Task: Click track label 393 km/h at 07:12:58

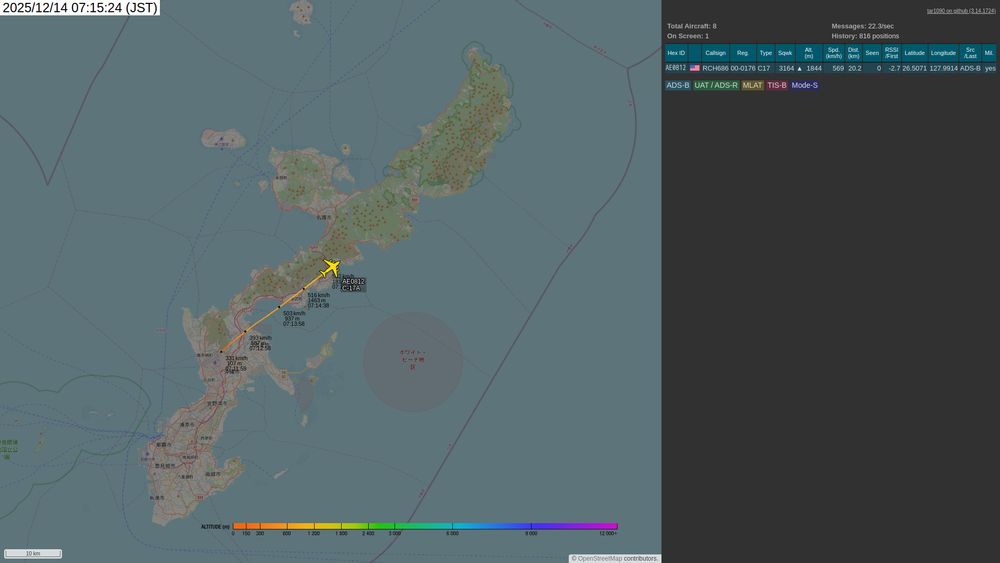Action: [x=260, y=343]
